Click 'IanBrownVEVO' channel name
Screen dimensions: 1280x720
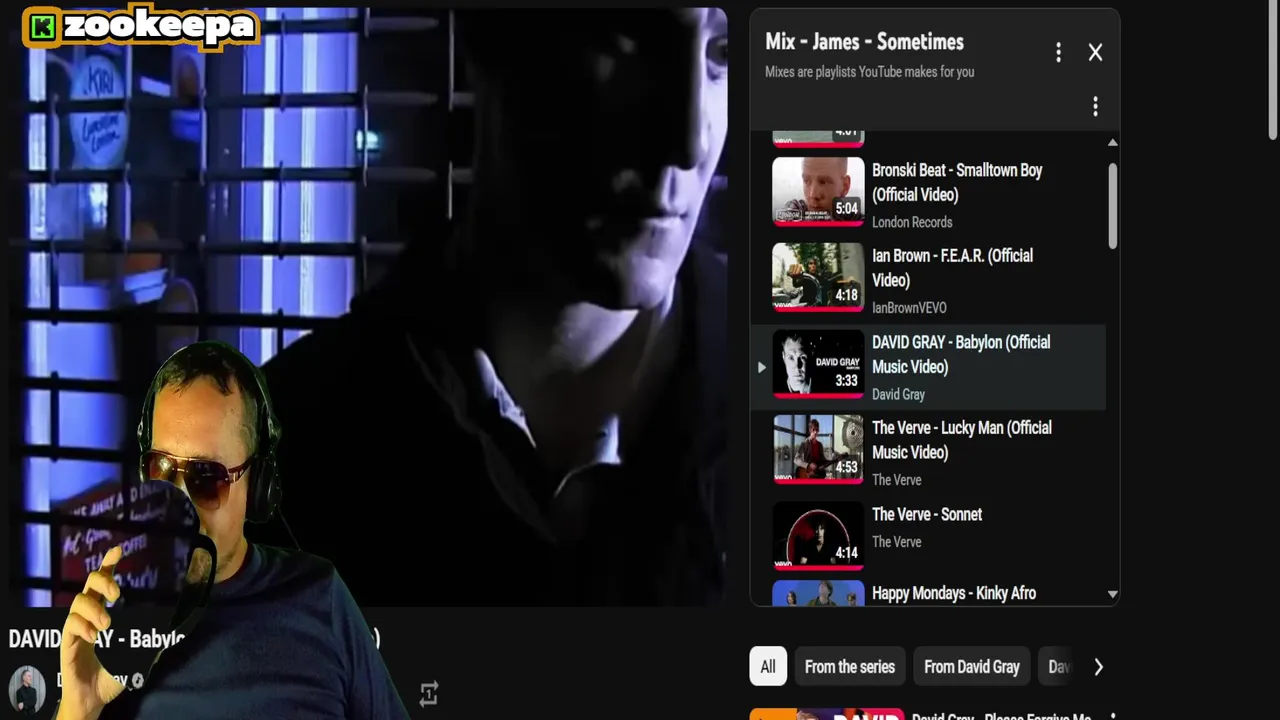(909, 308)
